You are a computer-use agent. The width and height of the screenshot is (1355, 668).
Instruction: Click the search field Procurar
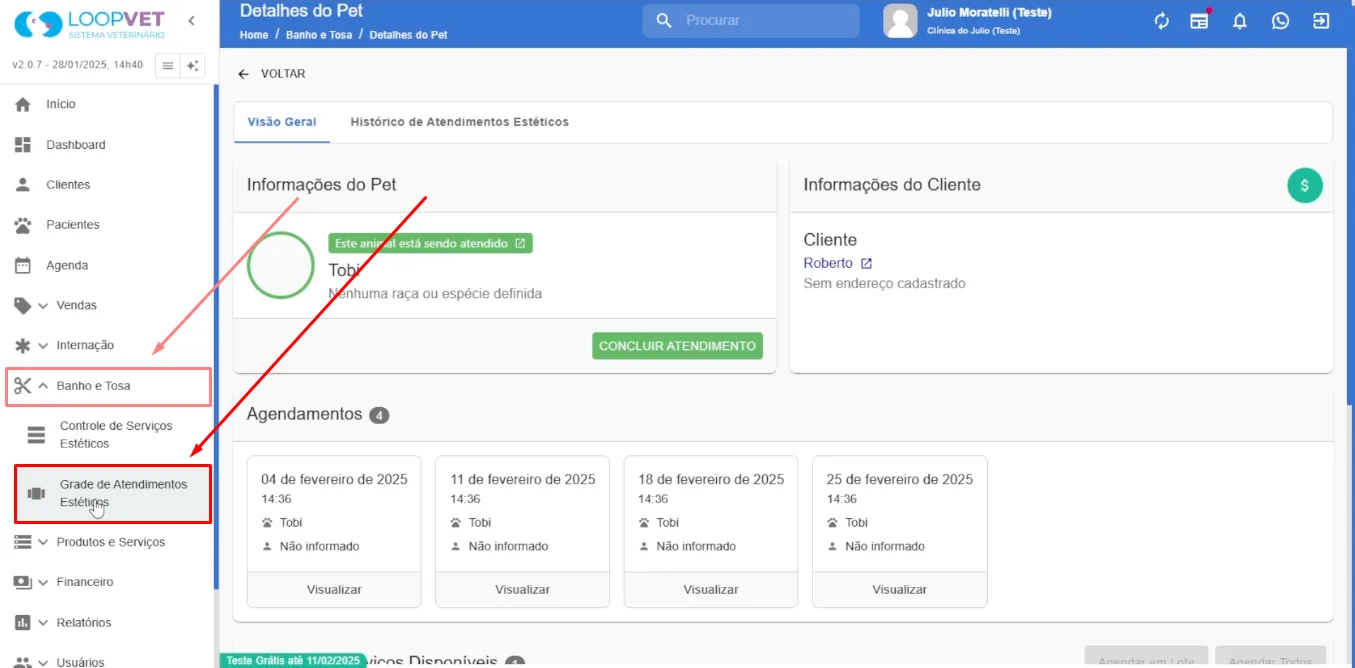751,20
